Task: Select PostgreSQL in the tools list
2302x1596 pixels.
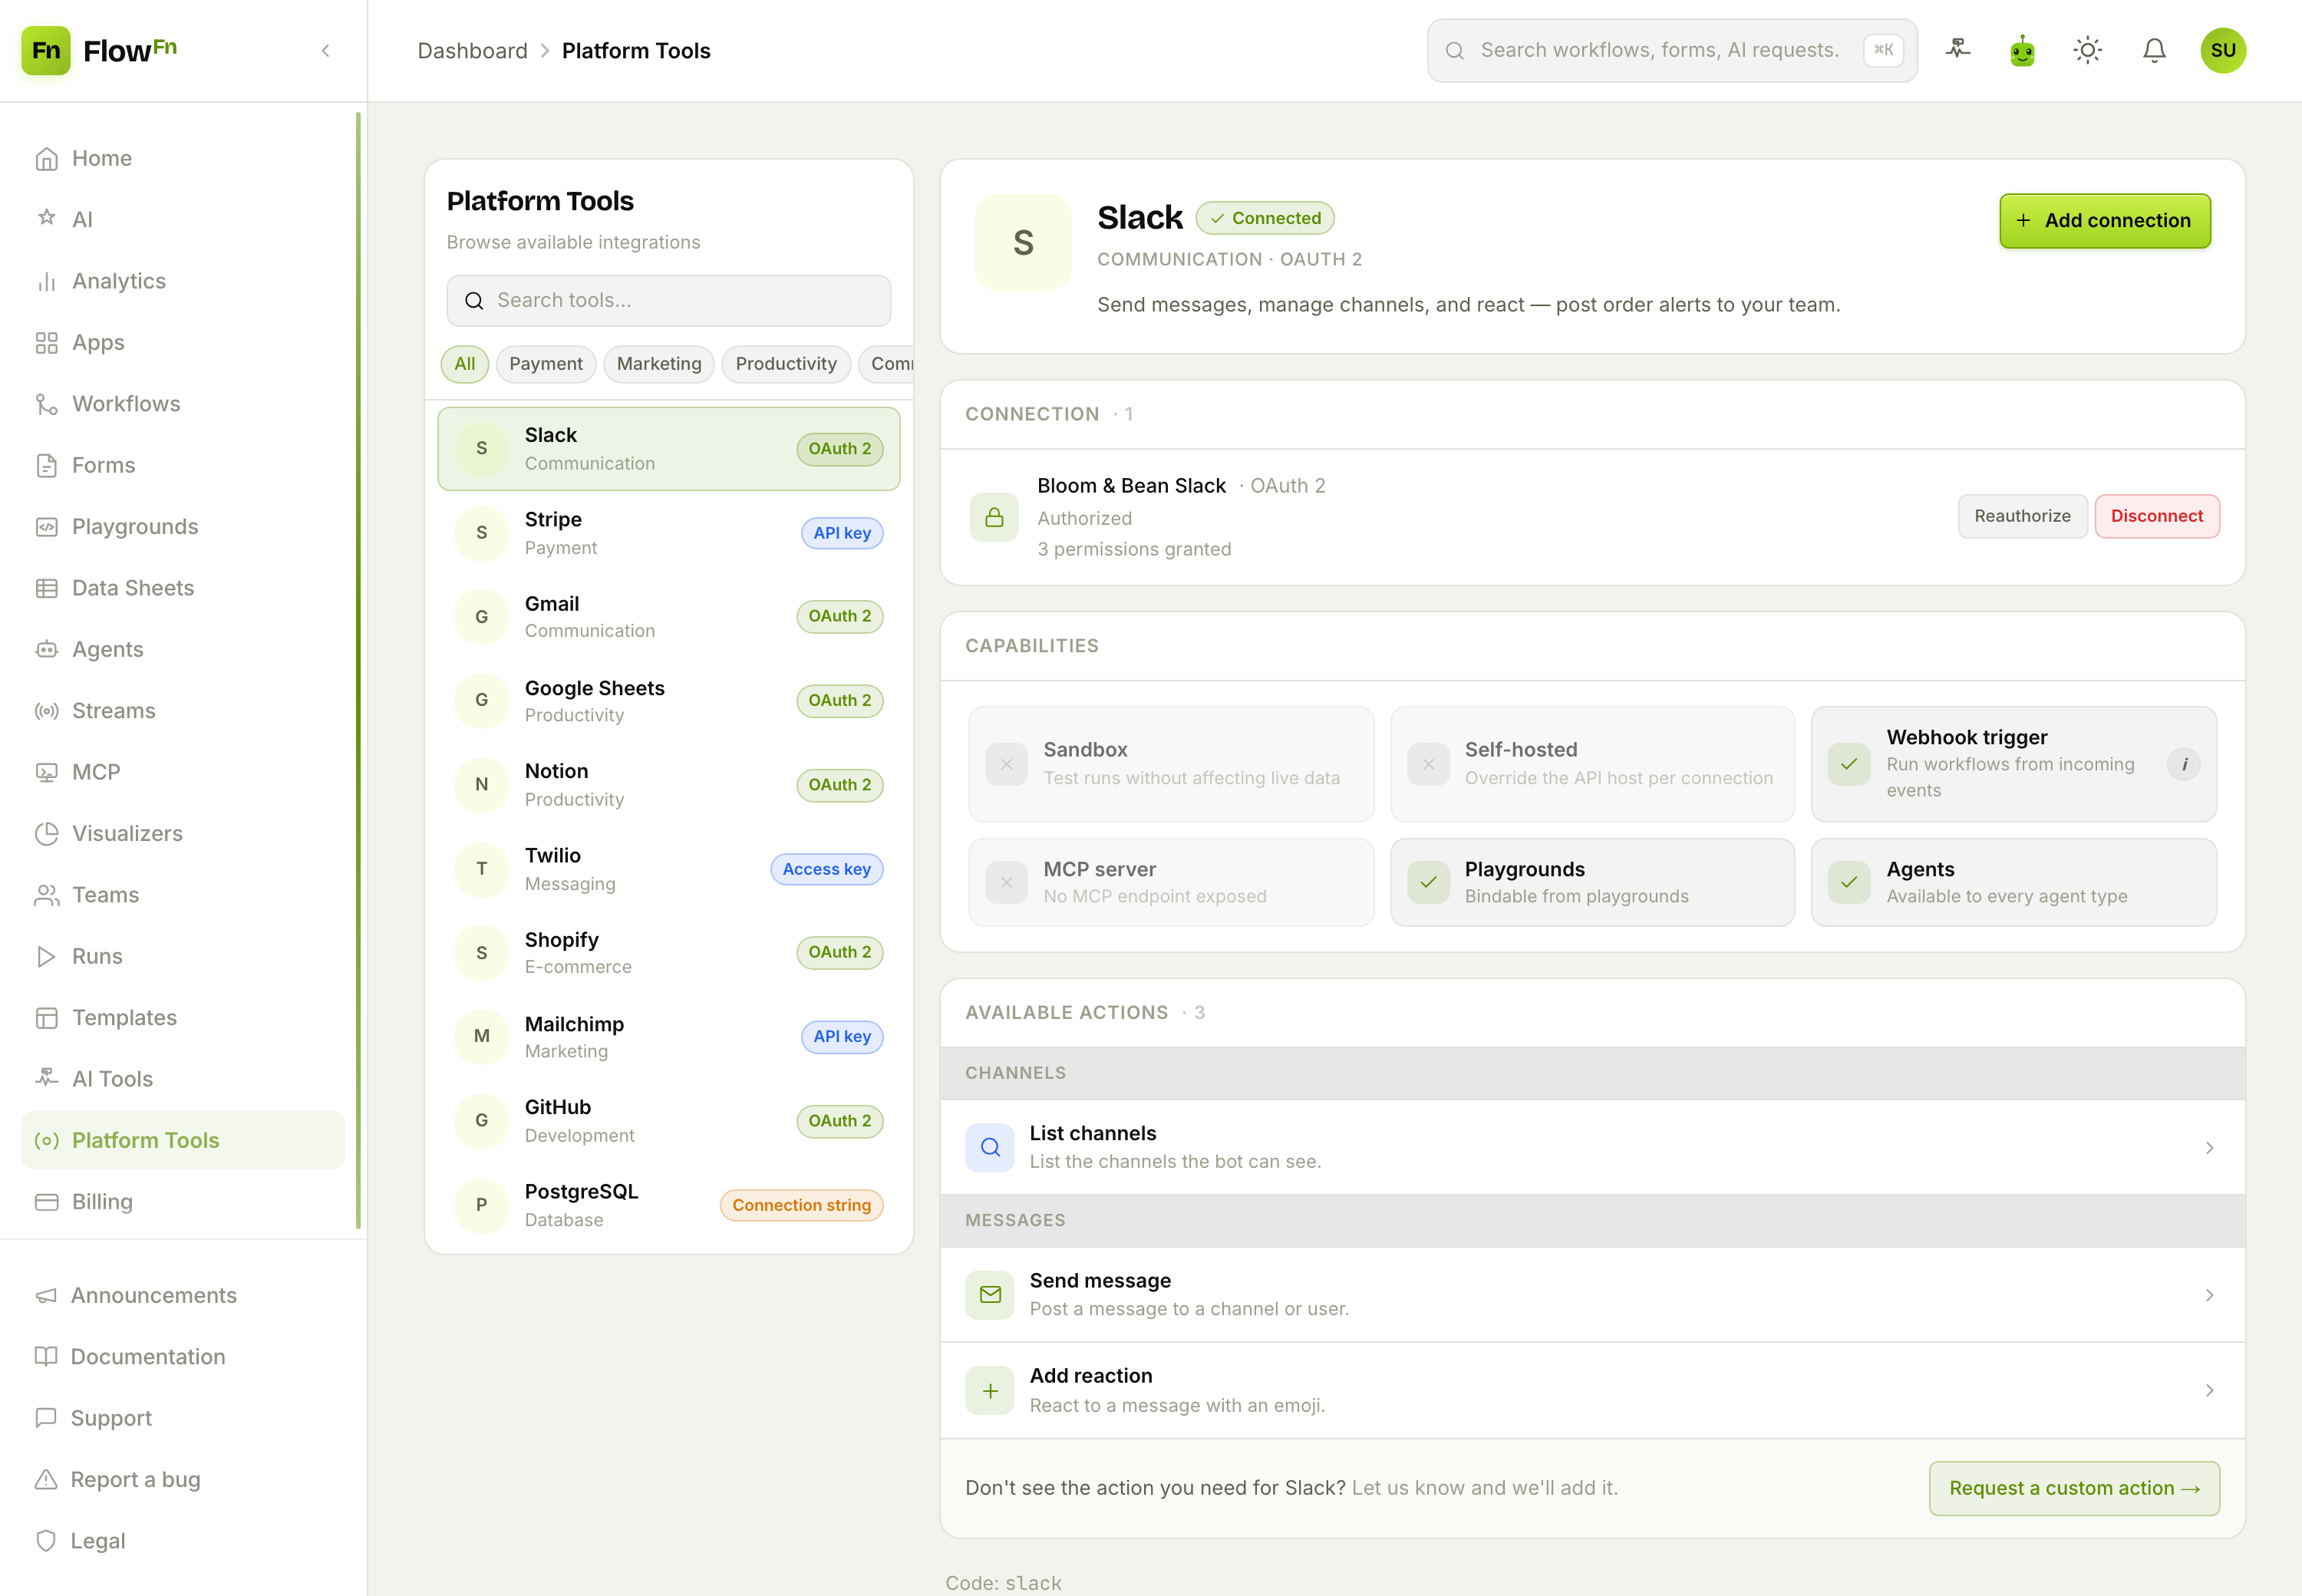Action: [668, 1205]
